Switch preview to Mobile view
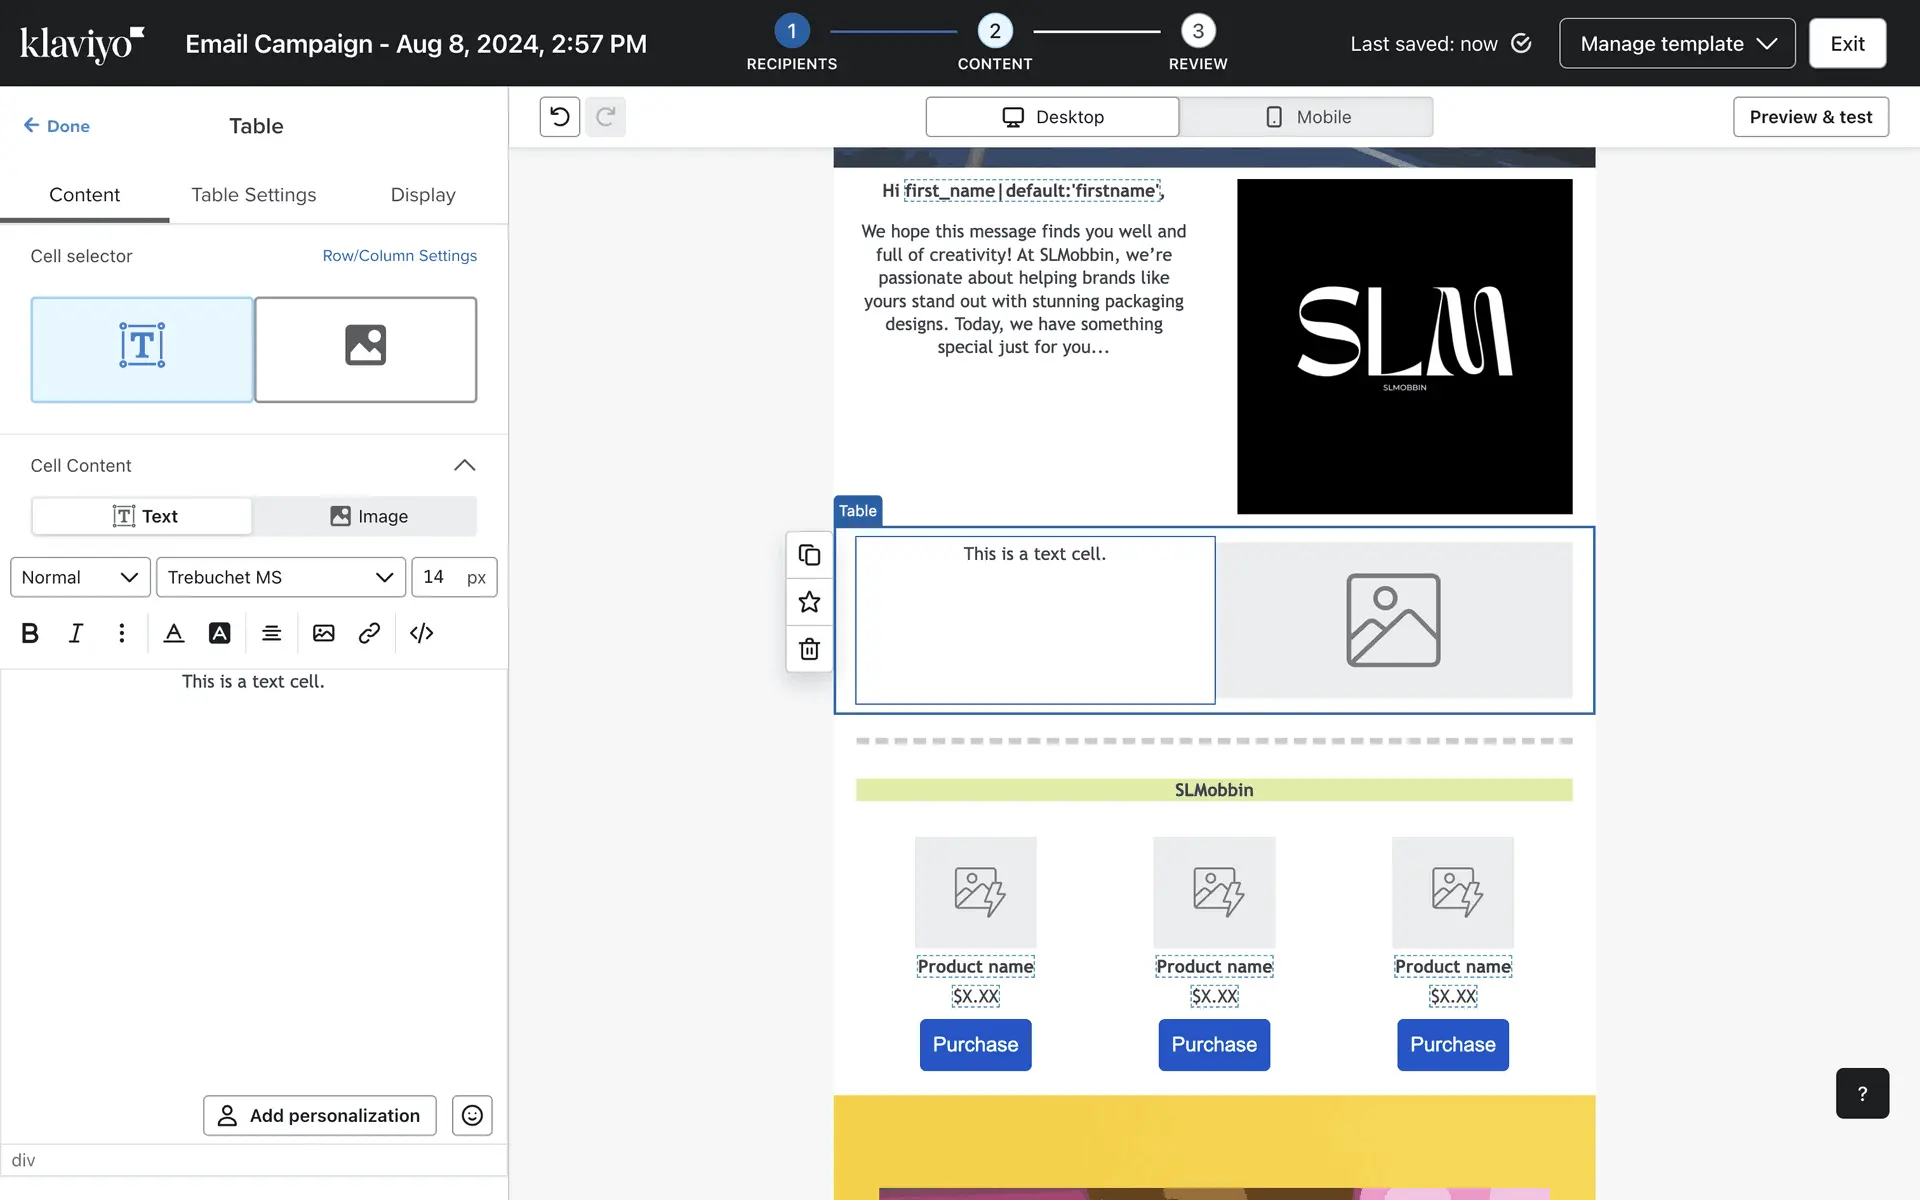 tap(1306, 117)
